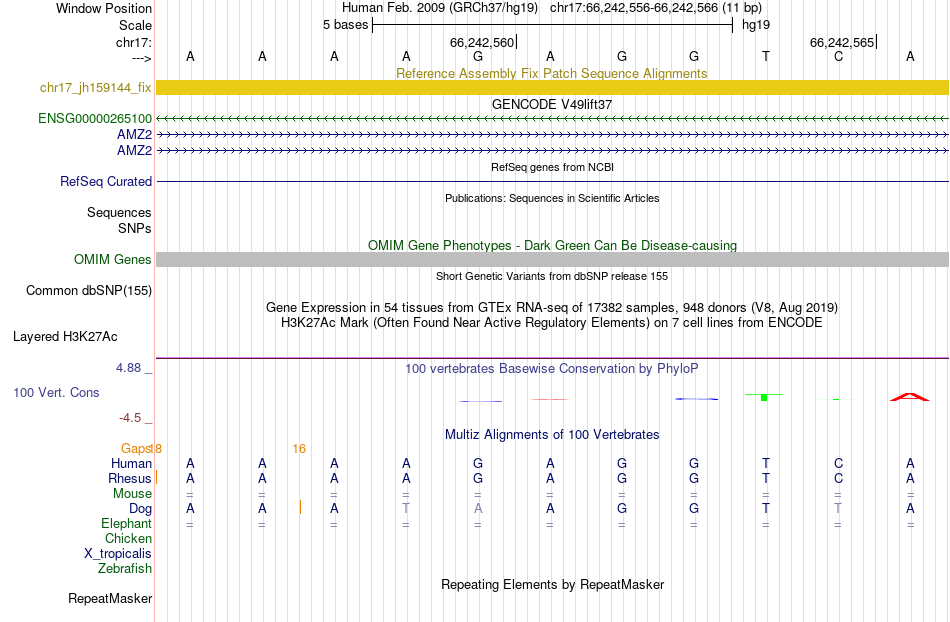
Task: Click the chr17:66,242,556-66,242,566 (11 bp) position text
Action: click(x=656, y=8)
